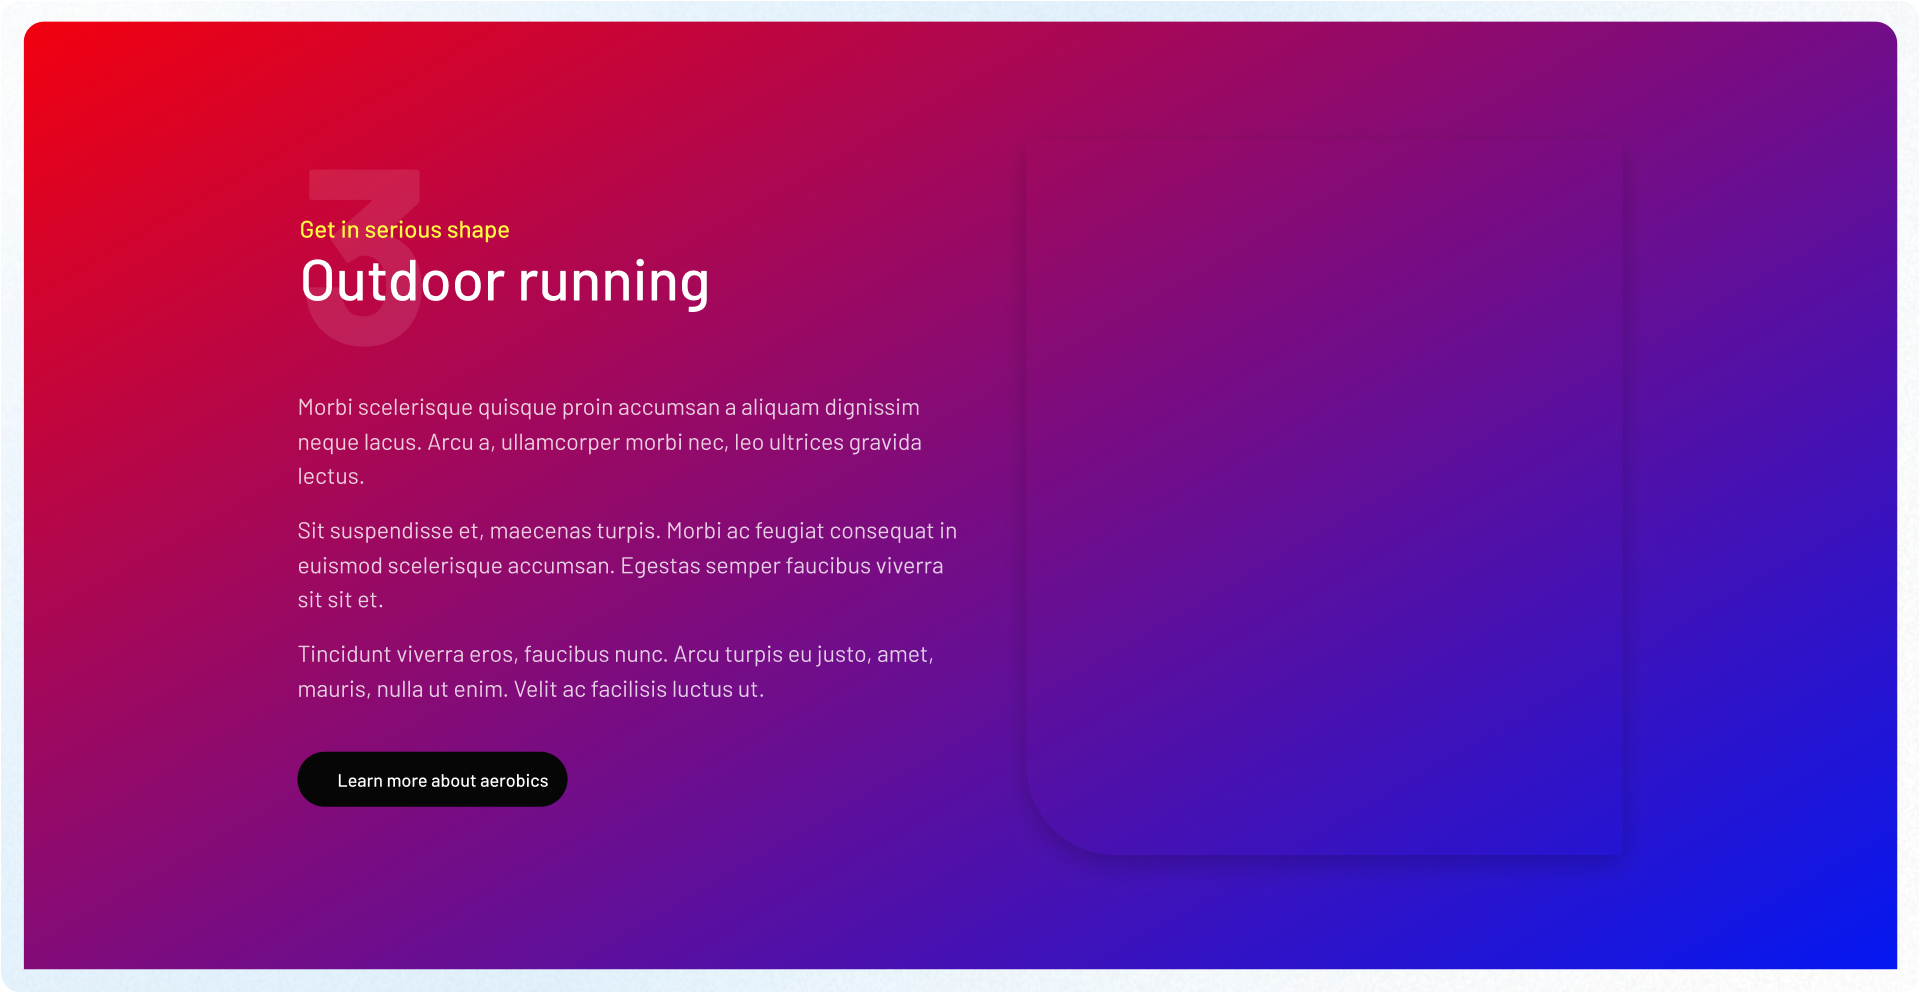The height and width of the screenshot is (993, 1920).
Task: Click the paragraph starting with Morbi scelerisque
Action: point(608,441)
